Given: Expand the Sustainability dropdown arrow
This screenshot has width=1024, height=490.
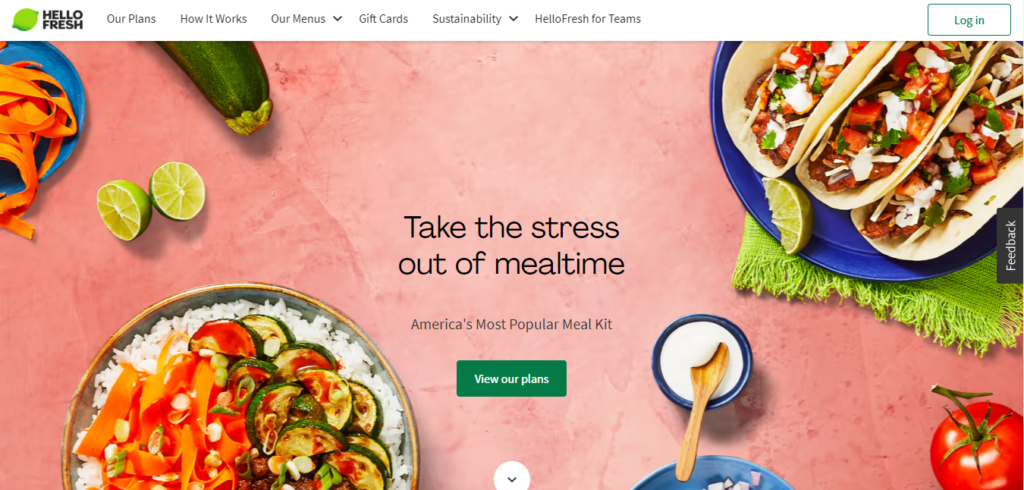Looking at the screenshot, I should pos(513,19).
